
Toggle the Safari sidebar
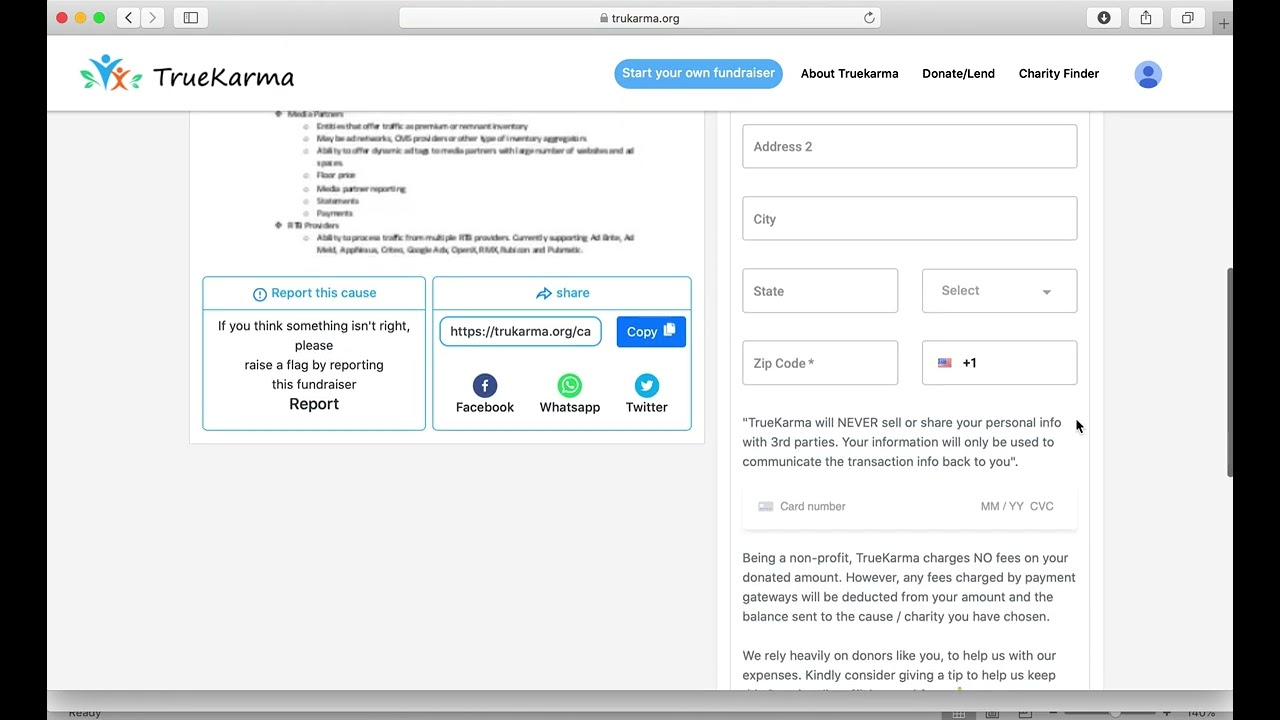point(191,18)
